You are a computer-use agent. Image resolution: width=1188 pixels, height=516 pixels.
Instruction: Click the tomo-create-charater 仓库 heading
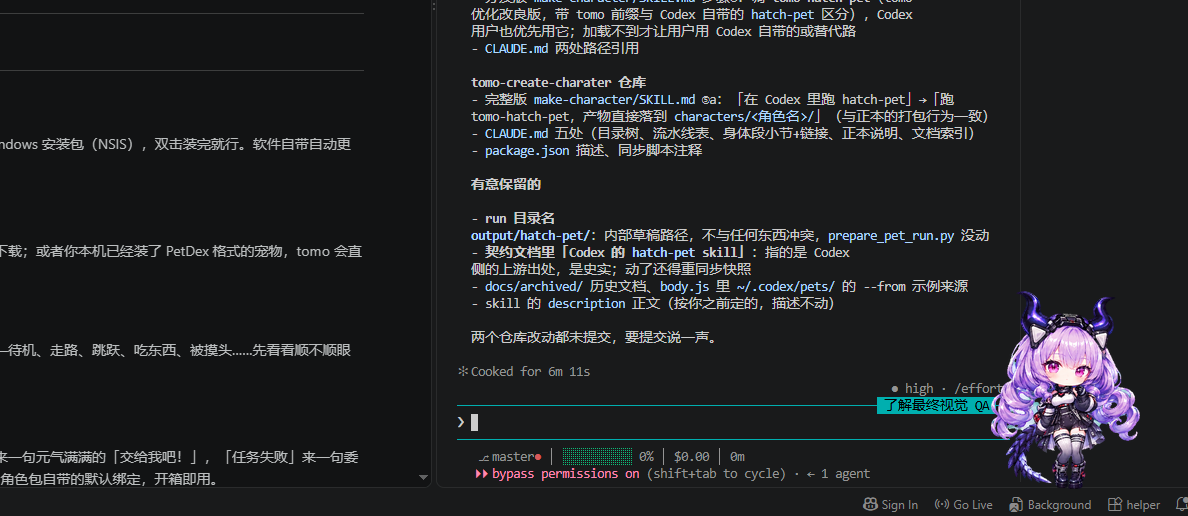[x=558, y=83]
